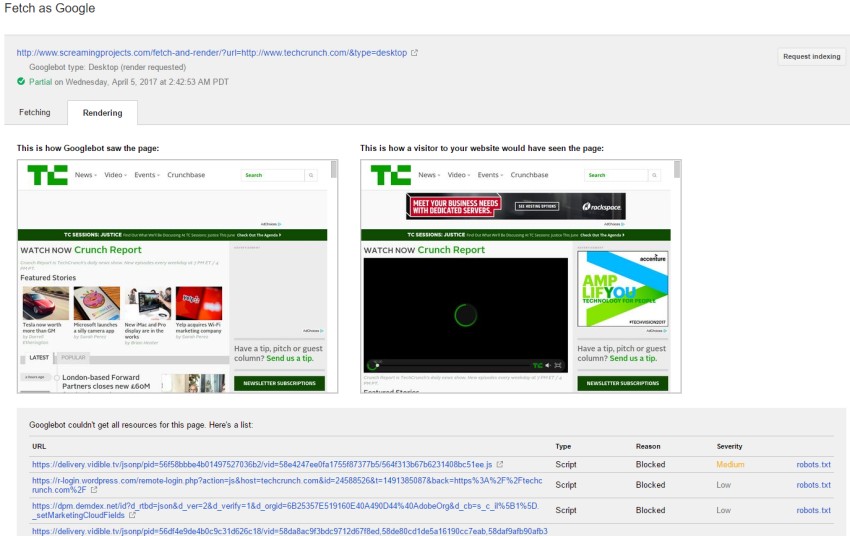Click search magnifier in Googlebot preview
The width and height of the screenshot is (850, 536).
coord(311,175)
